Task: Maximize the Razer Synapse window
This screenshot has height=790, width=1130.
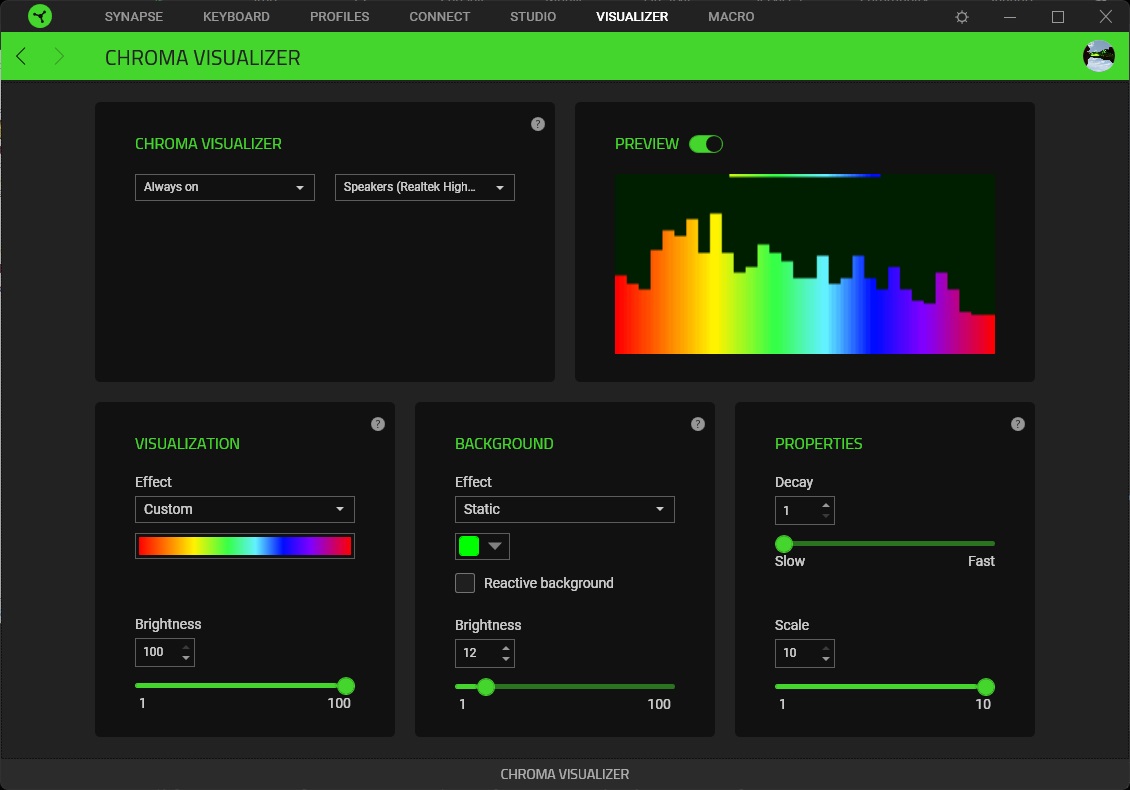Action: pos(1058,17)
